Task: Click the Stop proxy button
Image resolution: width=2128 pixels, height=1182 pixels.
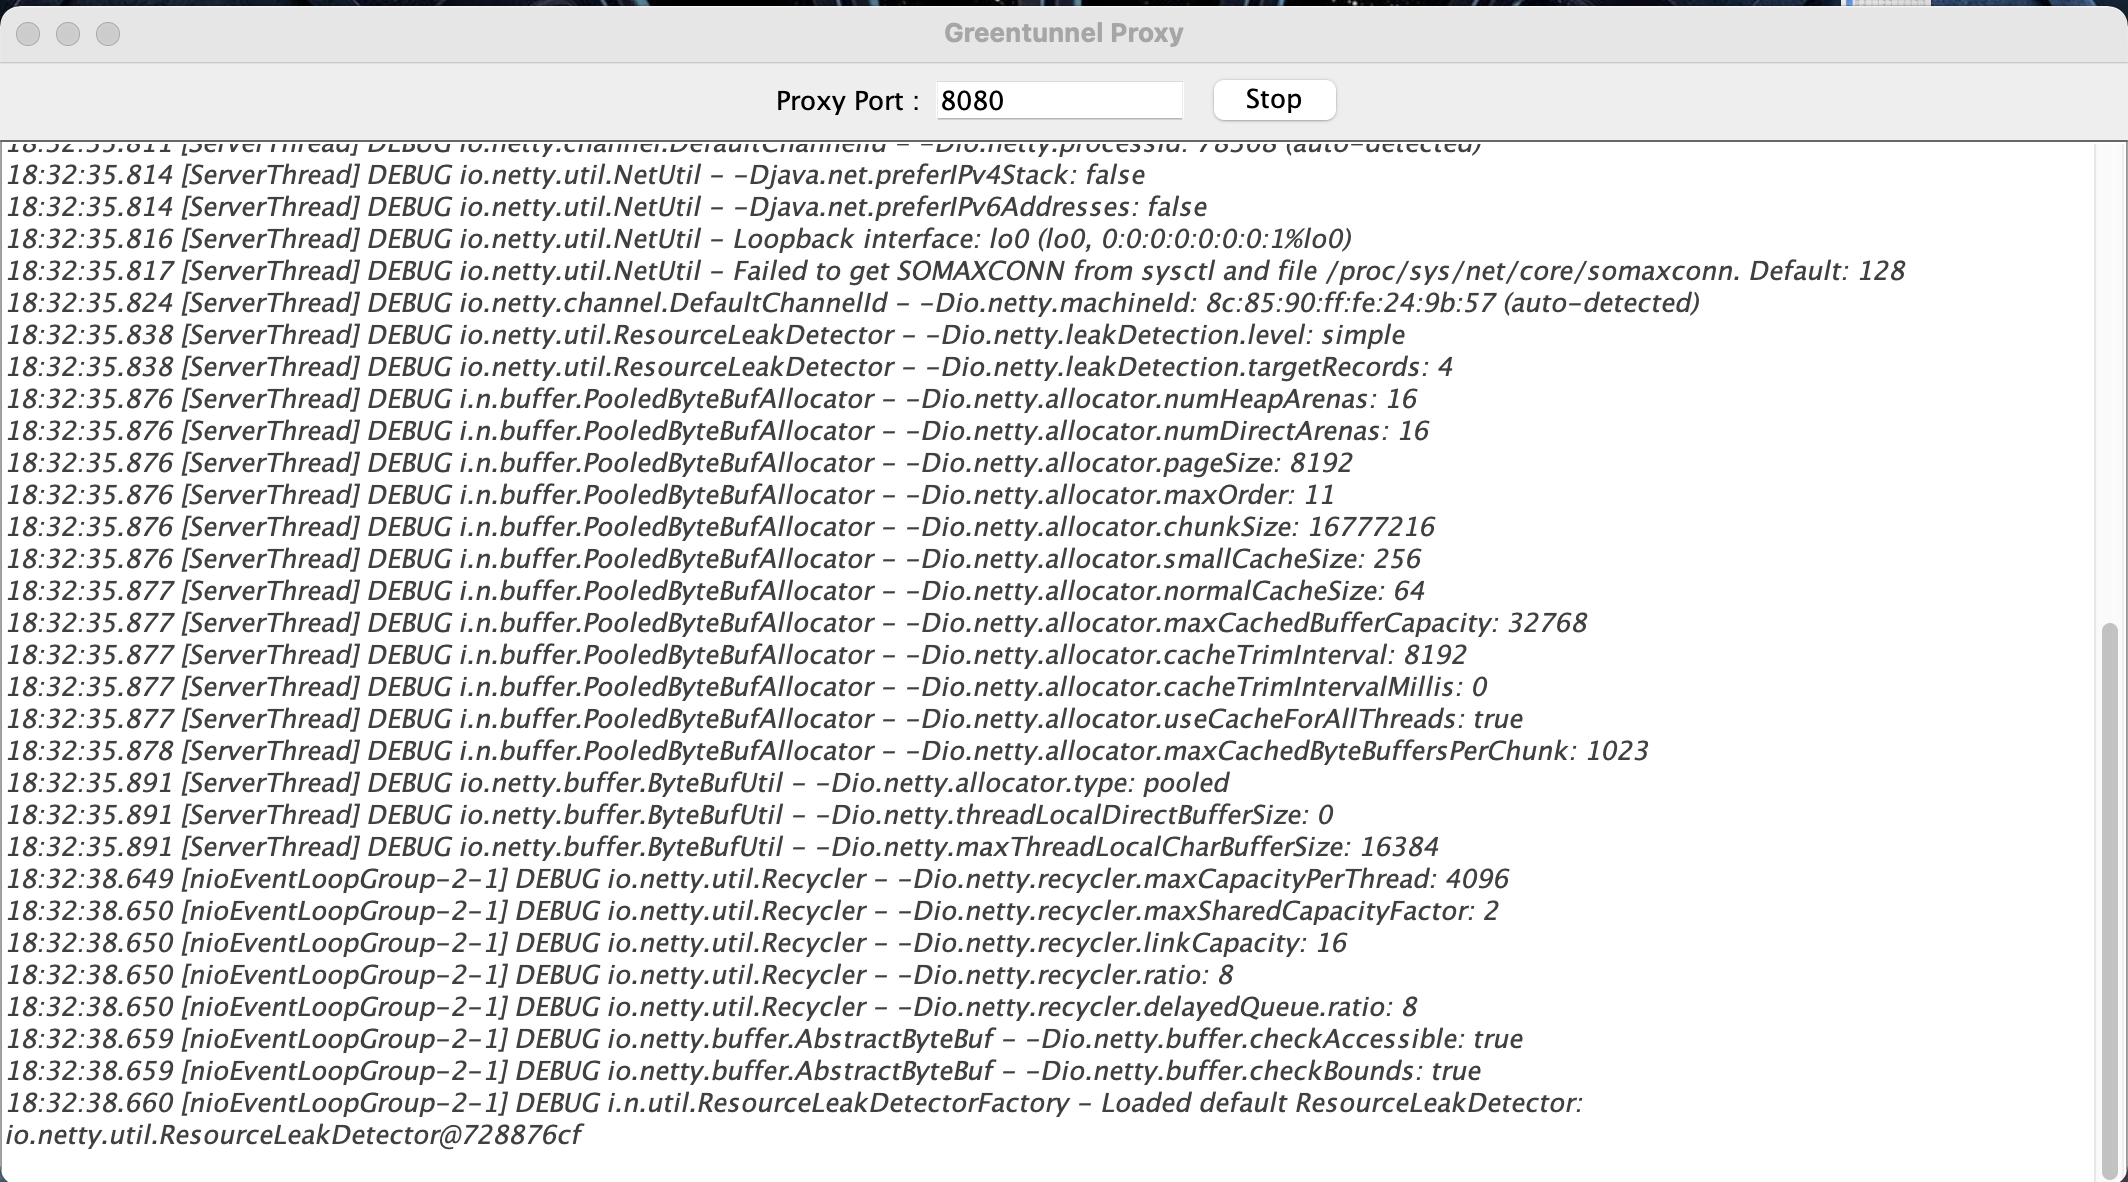Action: coord(1273,100)
